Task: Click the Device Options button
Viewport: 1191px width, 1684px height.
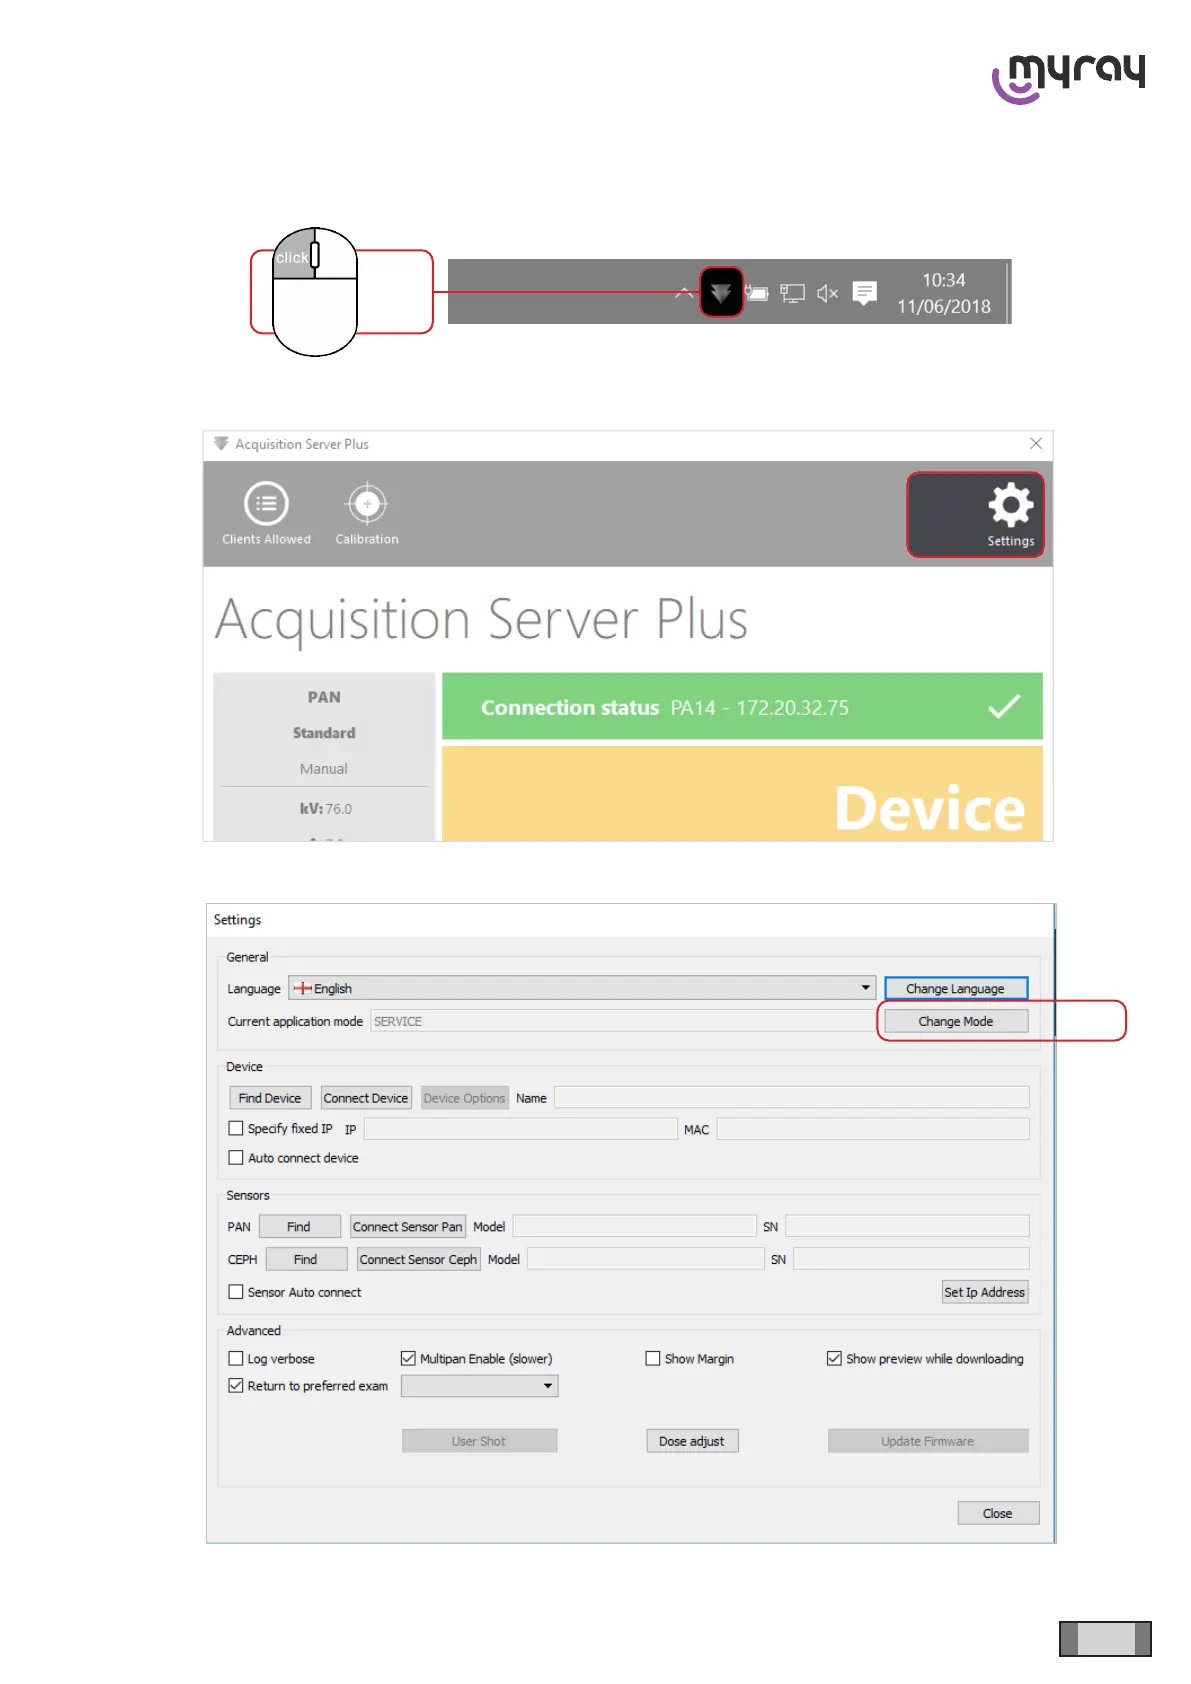Action: coord(465,1098)
